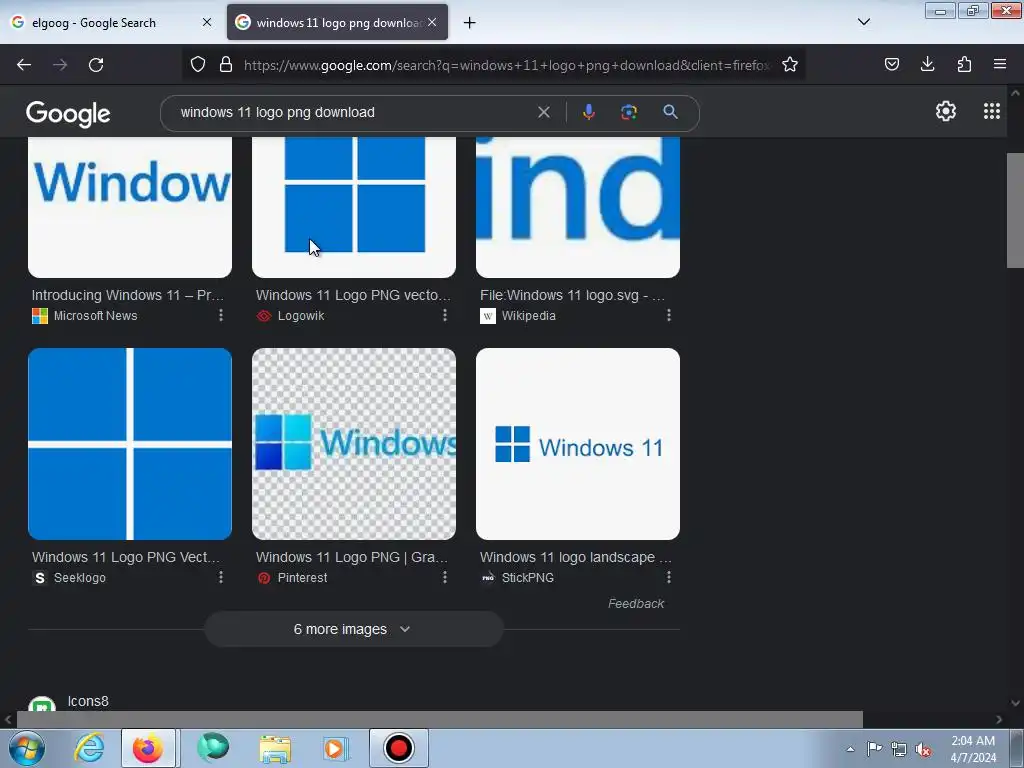This screenshot has height=768, width=1024.
Task: Open Introducing Windows 11 result link
Action: pos(128,295)
